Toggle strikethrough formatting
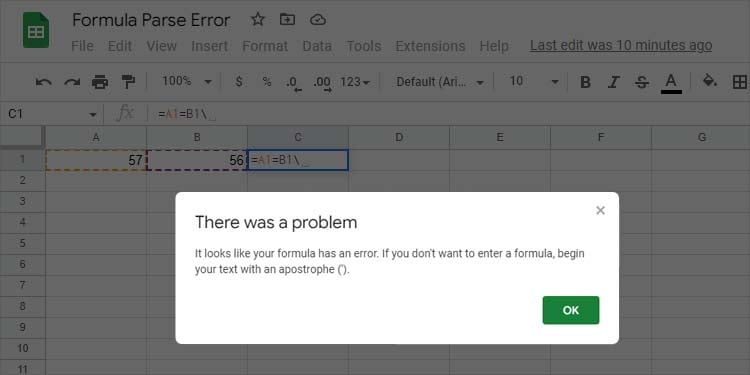 coord(642,82)
